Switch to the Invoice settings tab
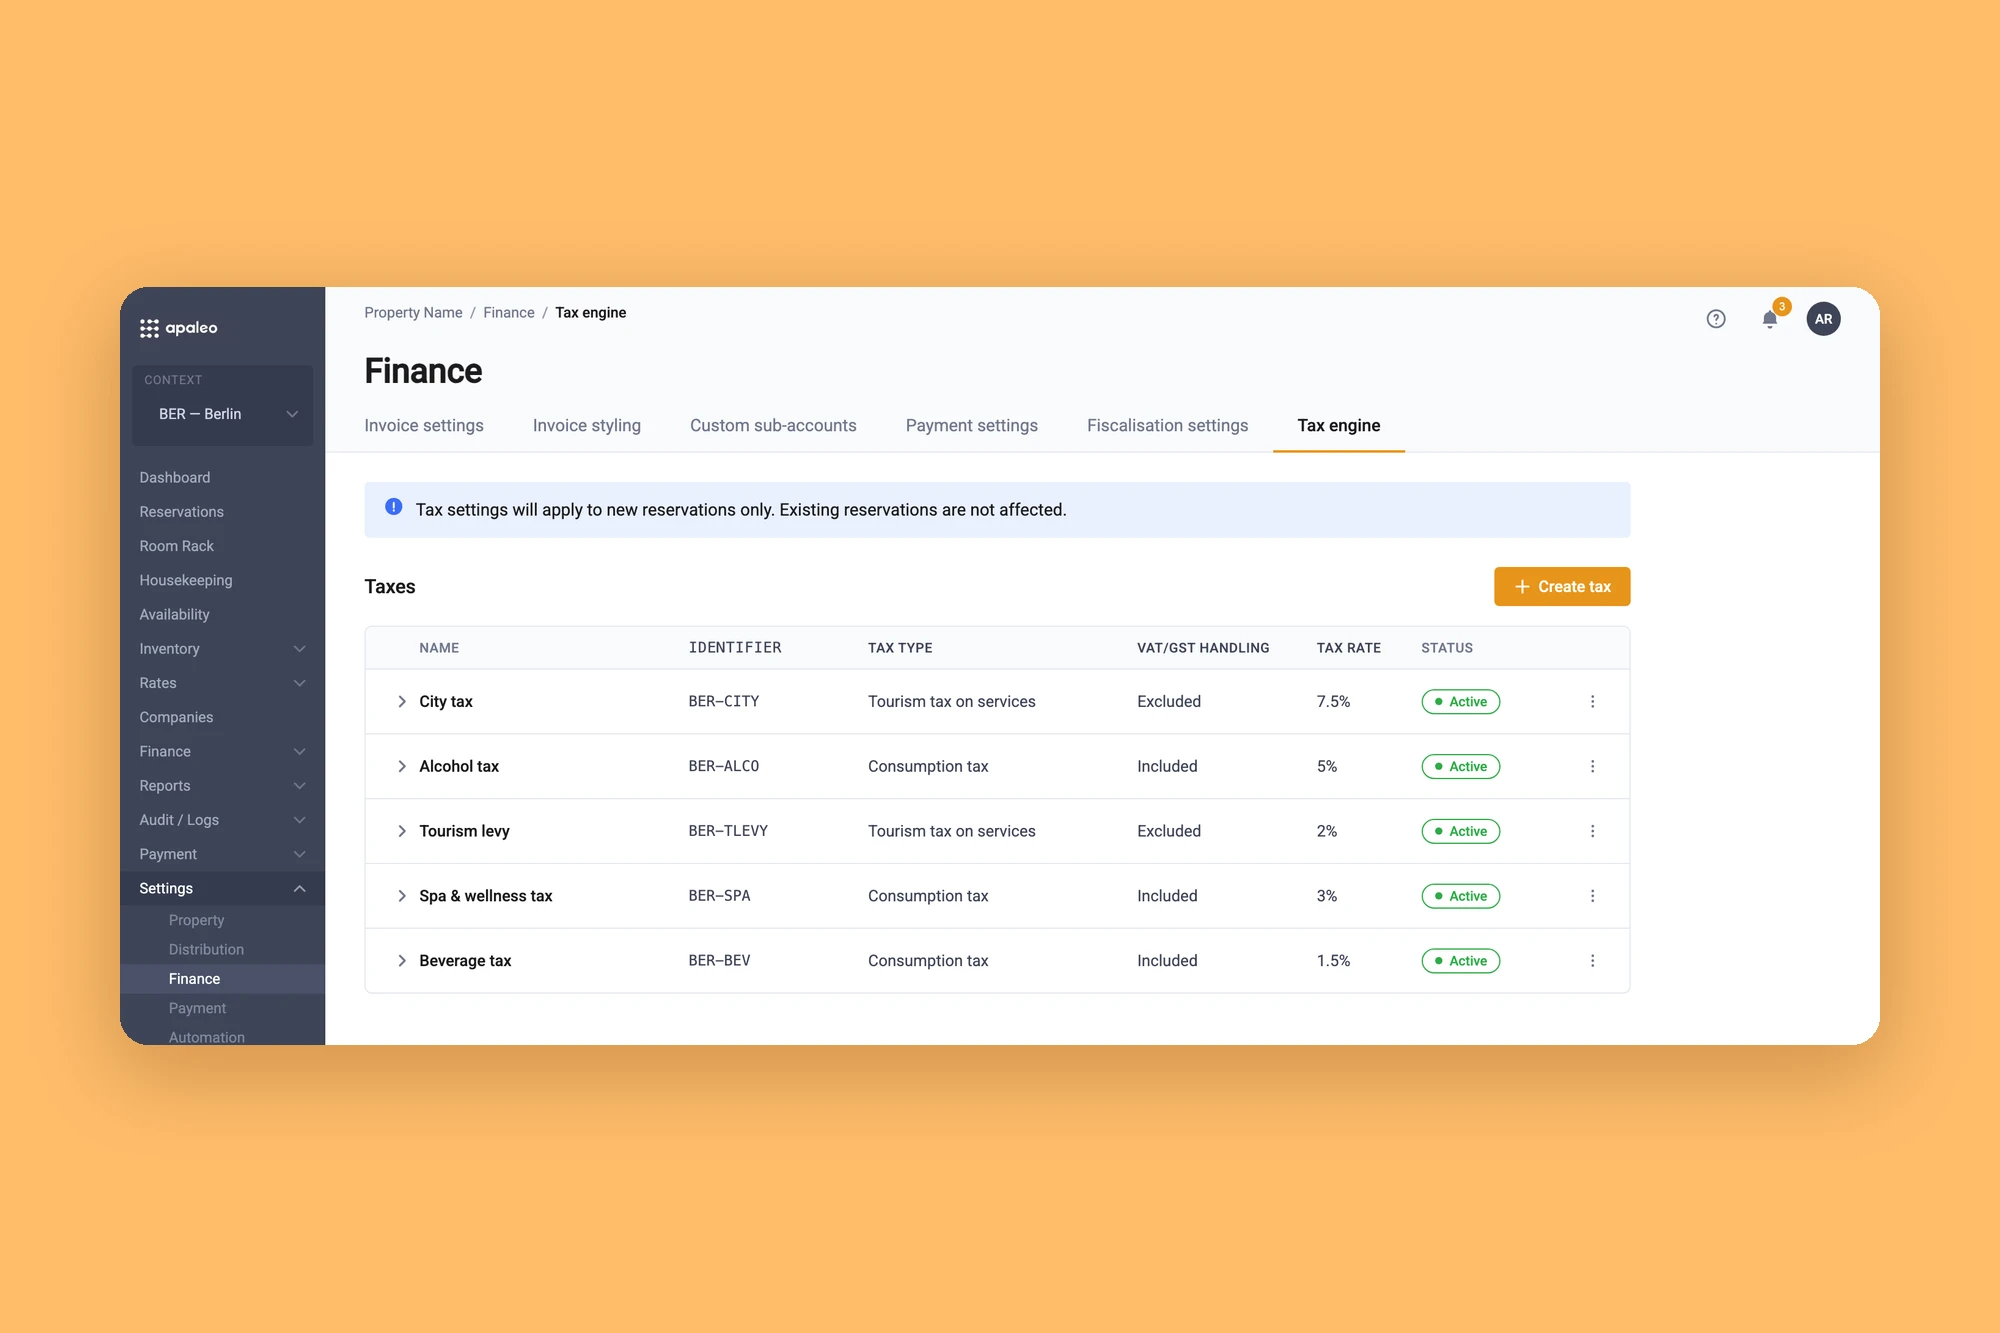 click(424, 426)
